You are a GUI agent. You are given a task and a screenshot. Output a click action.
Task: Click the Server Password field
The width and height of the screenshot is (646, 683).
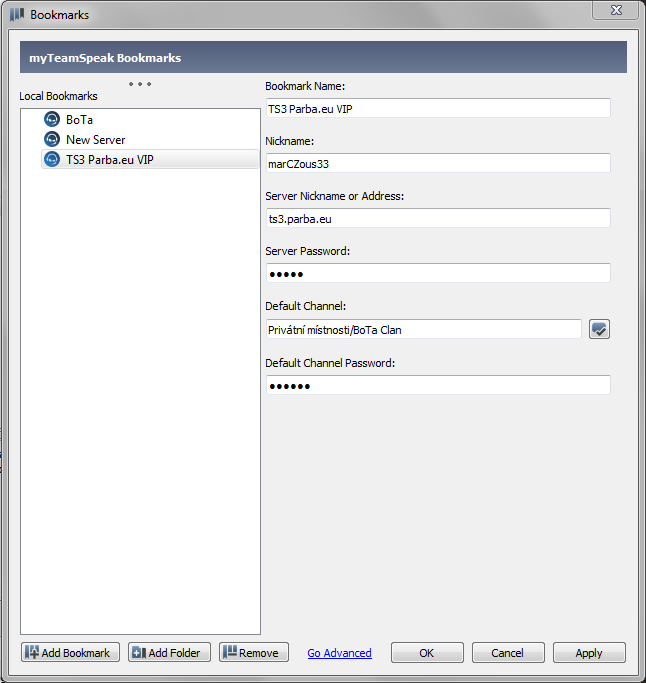pos(438,273)
